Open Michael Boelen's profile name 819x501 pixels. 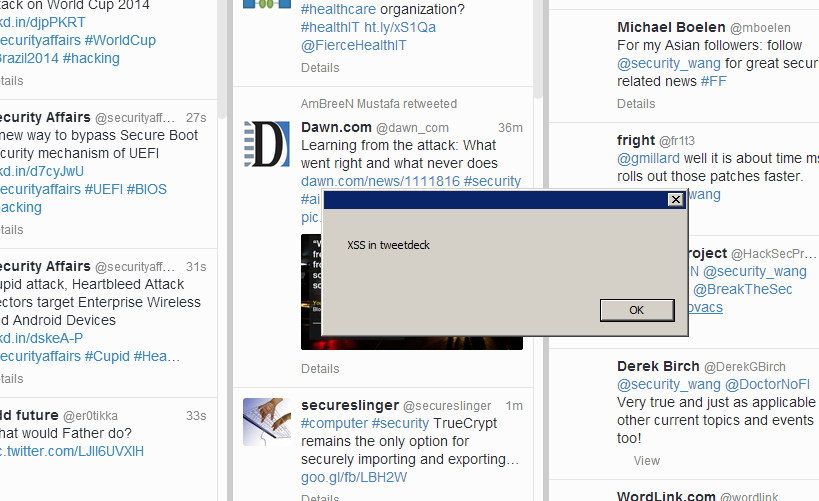(671, 27)
